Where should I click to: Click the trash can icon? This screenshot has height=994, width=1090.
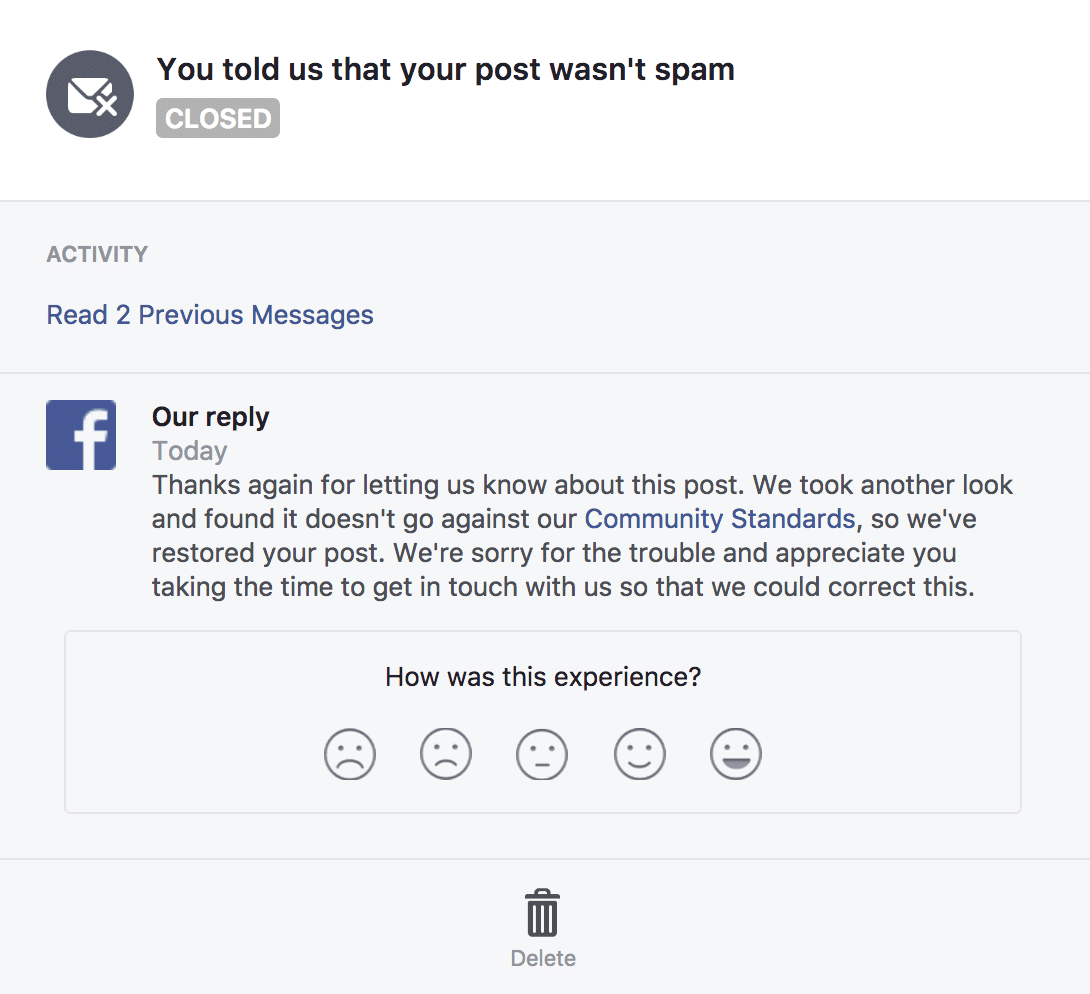(542, 913)
